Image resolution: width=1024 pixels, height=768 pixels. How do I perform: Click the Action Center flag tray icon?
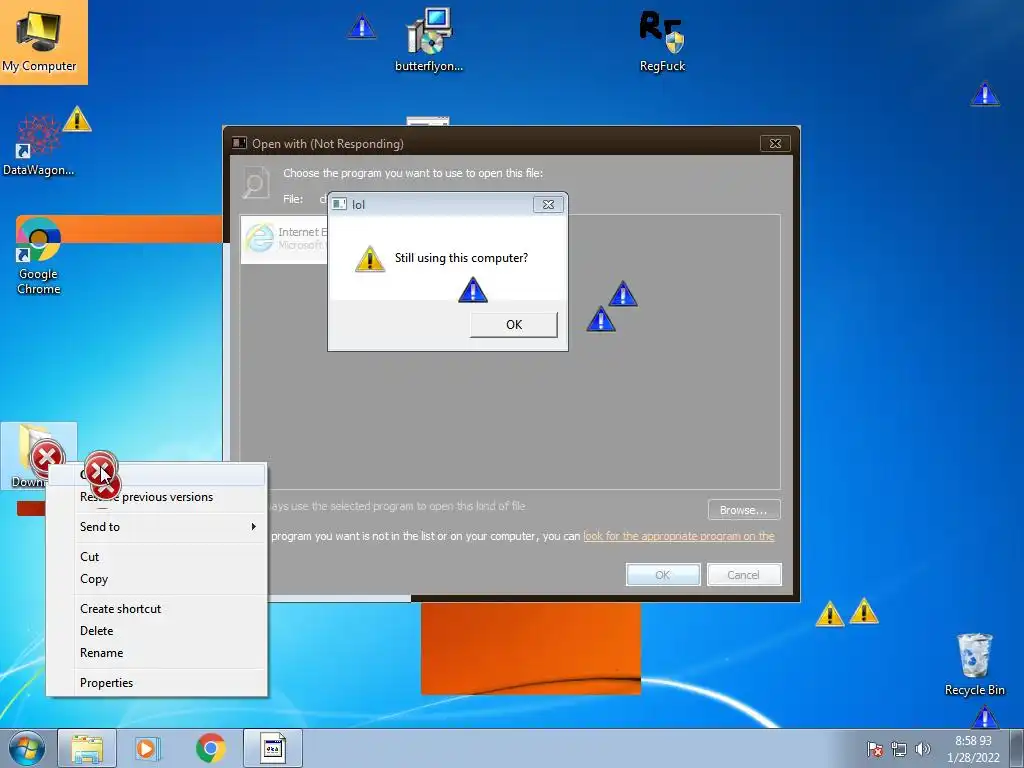point(875,749)
